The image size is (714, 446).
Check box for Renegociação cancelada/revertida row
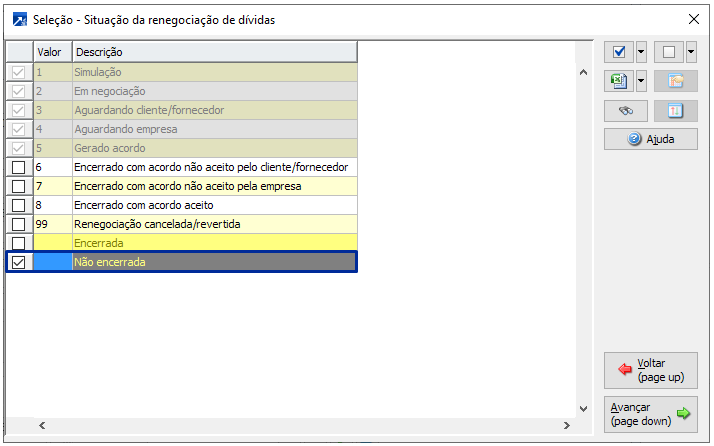pos(18,225)
